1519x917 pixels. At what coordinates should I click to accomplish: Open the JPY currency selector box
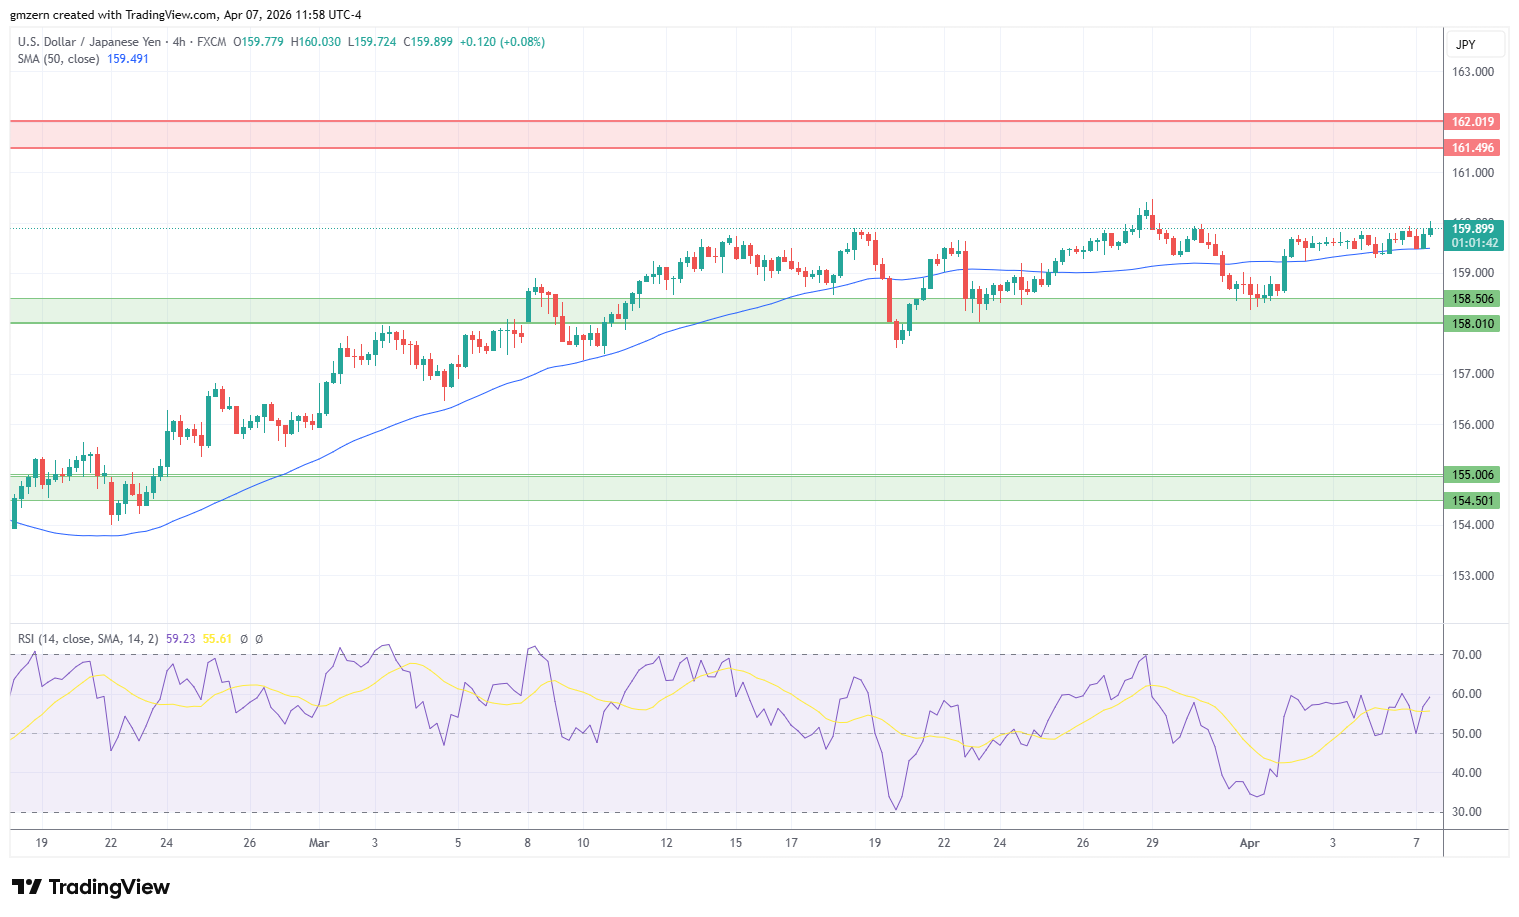click(x=1475, y=45)
